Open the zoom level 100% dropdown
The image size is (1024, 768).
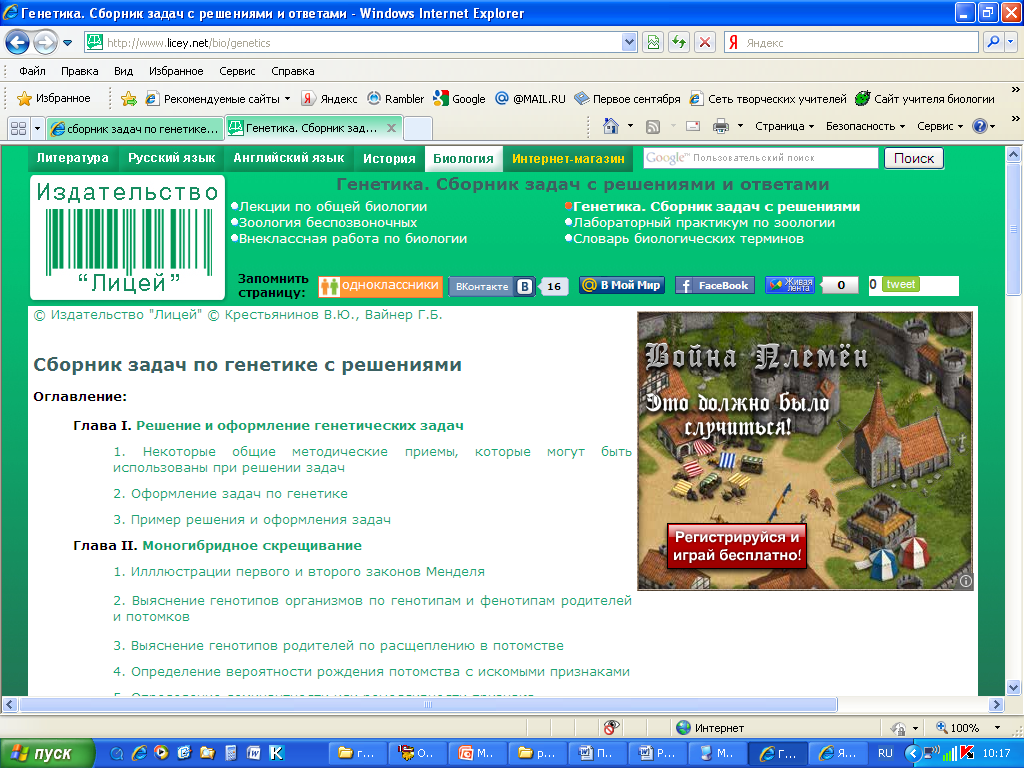pos(997,728)
